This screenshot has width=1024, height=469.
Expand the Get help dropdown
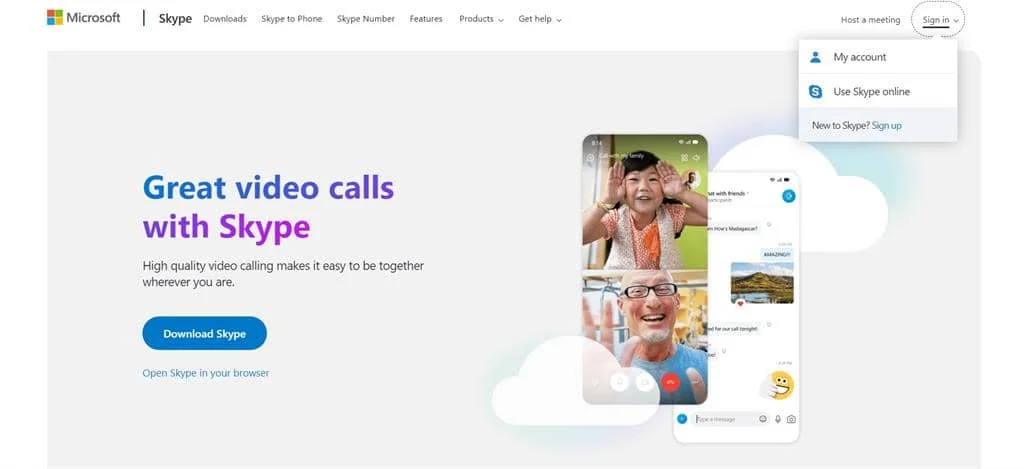(x=540, y=19)
